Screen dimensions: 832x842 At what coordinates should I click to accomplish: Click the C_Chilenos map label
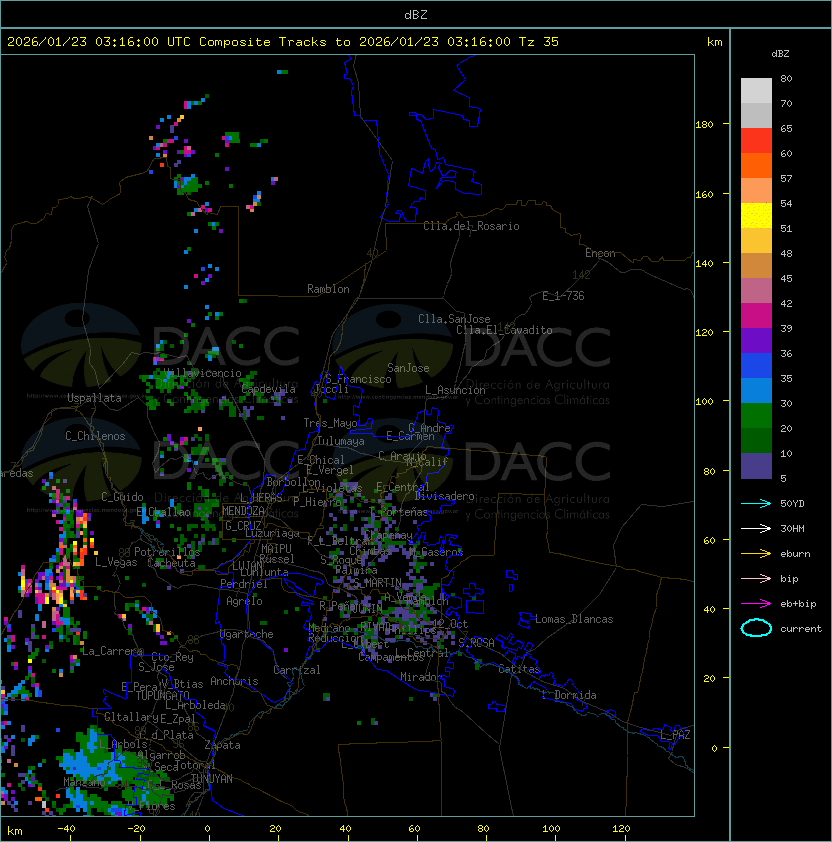95,436
